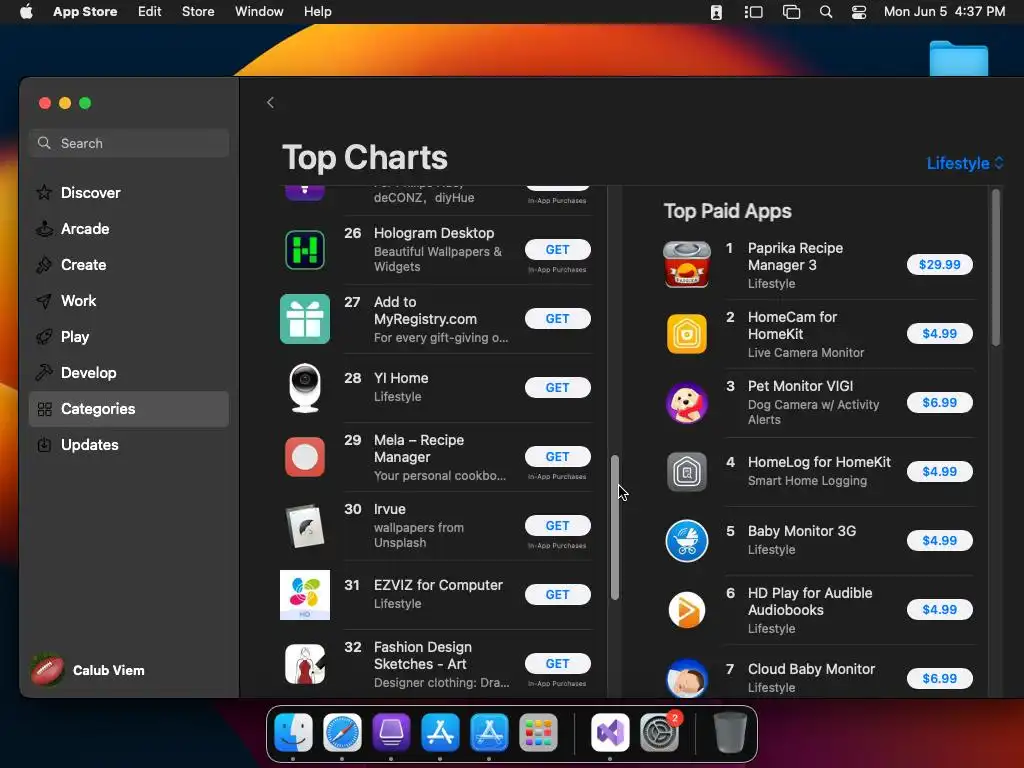
Task: Buy Paprika Recipe Manager 3 for $29.99
Action: [940, 264]
